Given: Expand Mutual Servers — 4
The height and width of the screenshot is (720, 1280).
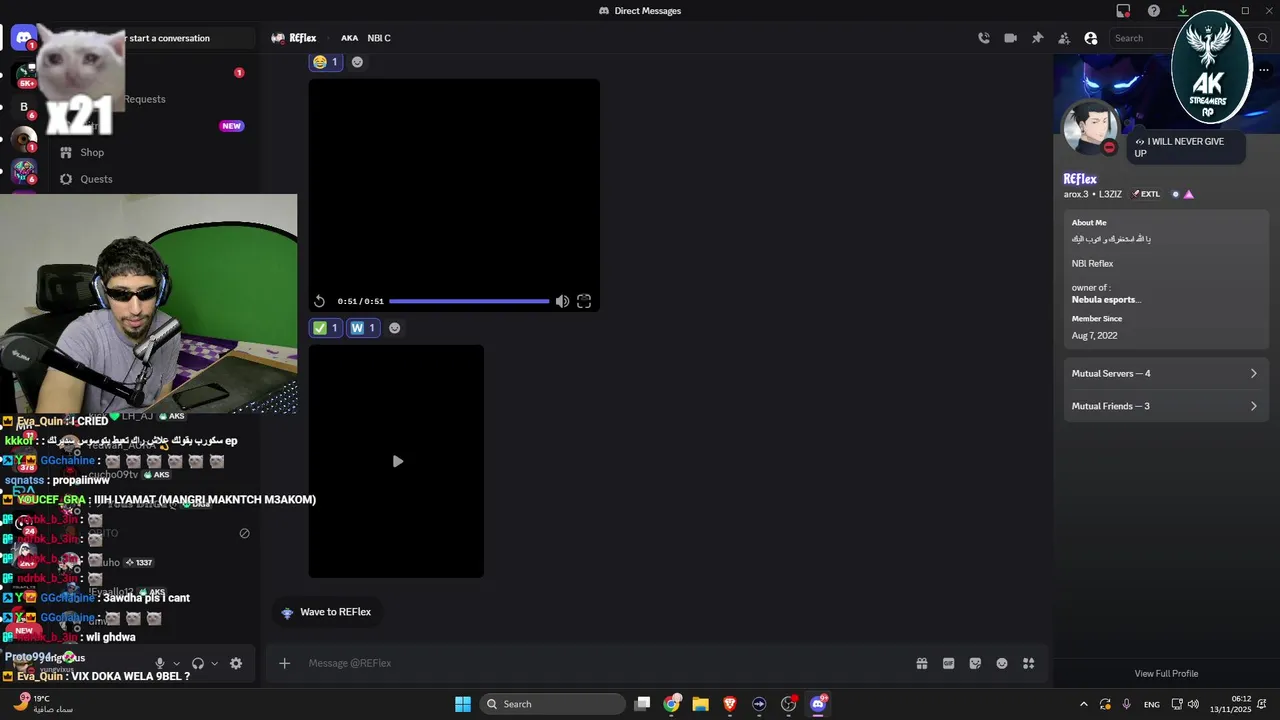Looking at the screenshot, I should [1166, 373].
